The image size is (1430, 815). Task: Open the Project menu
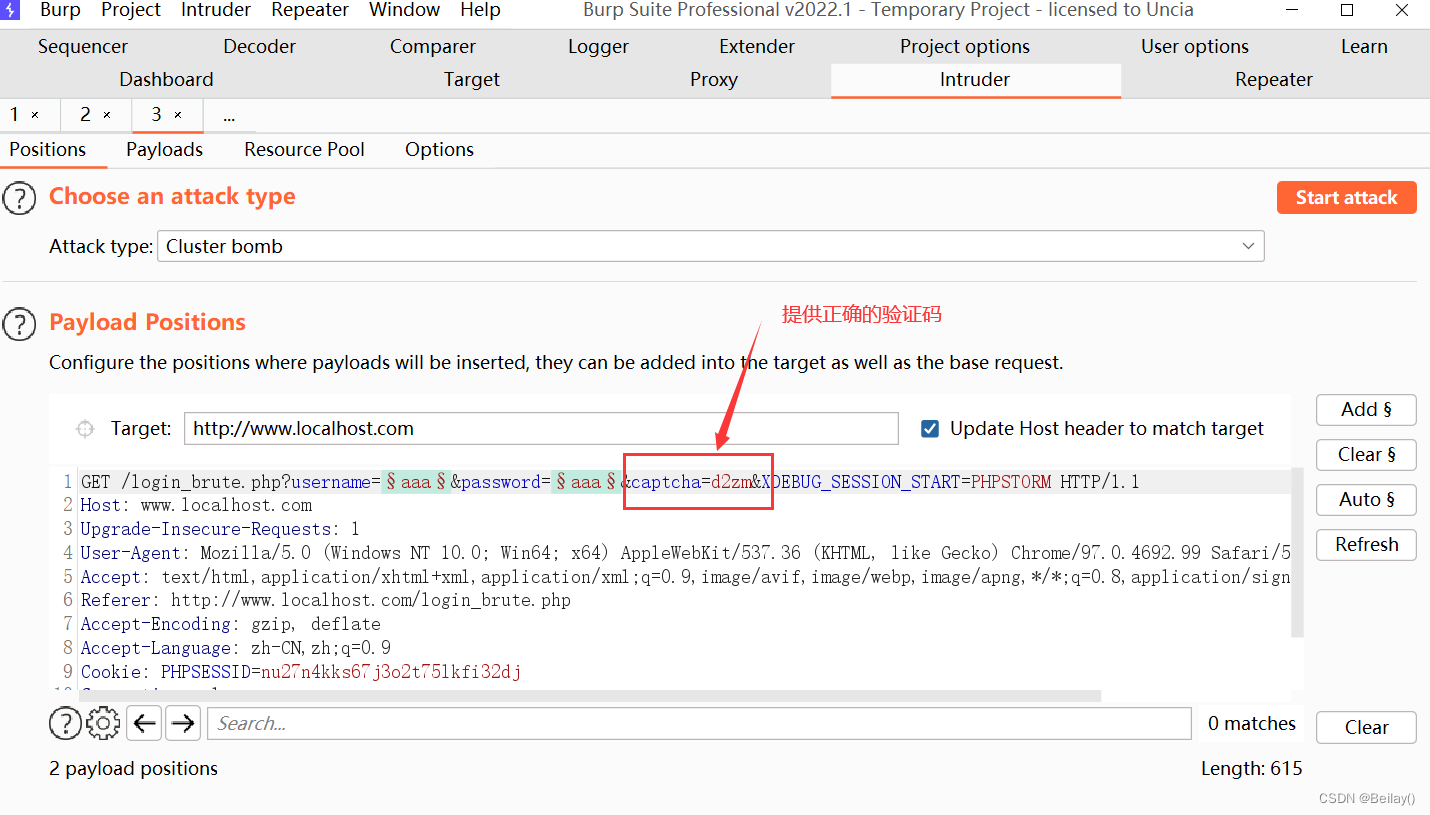pyautogui.click(x=131, y=10)
